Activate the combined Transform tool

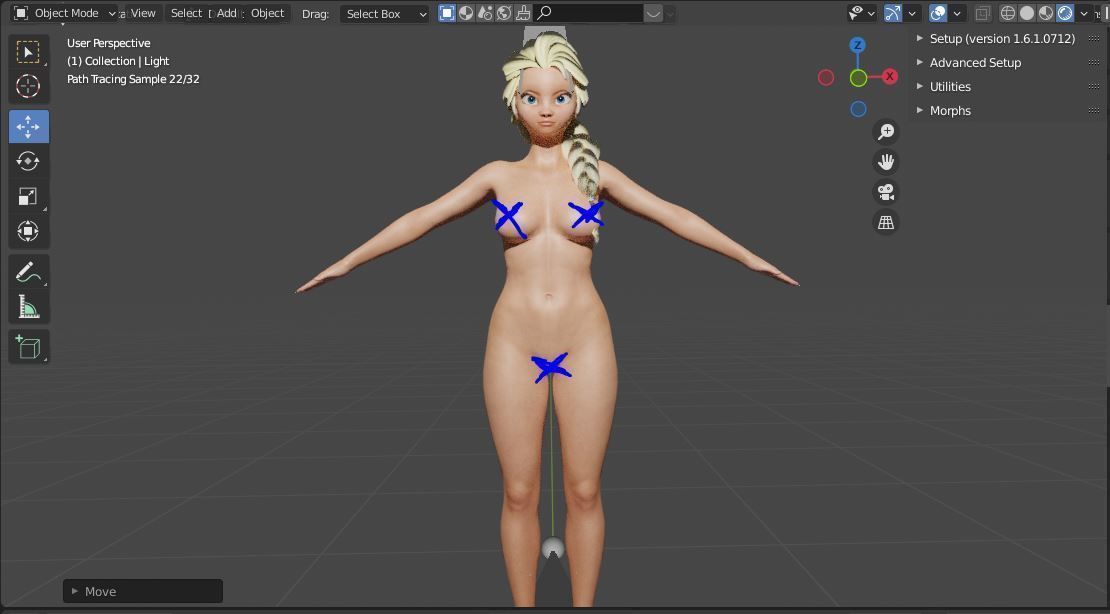[x=28, y=231]
